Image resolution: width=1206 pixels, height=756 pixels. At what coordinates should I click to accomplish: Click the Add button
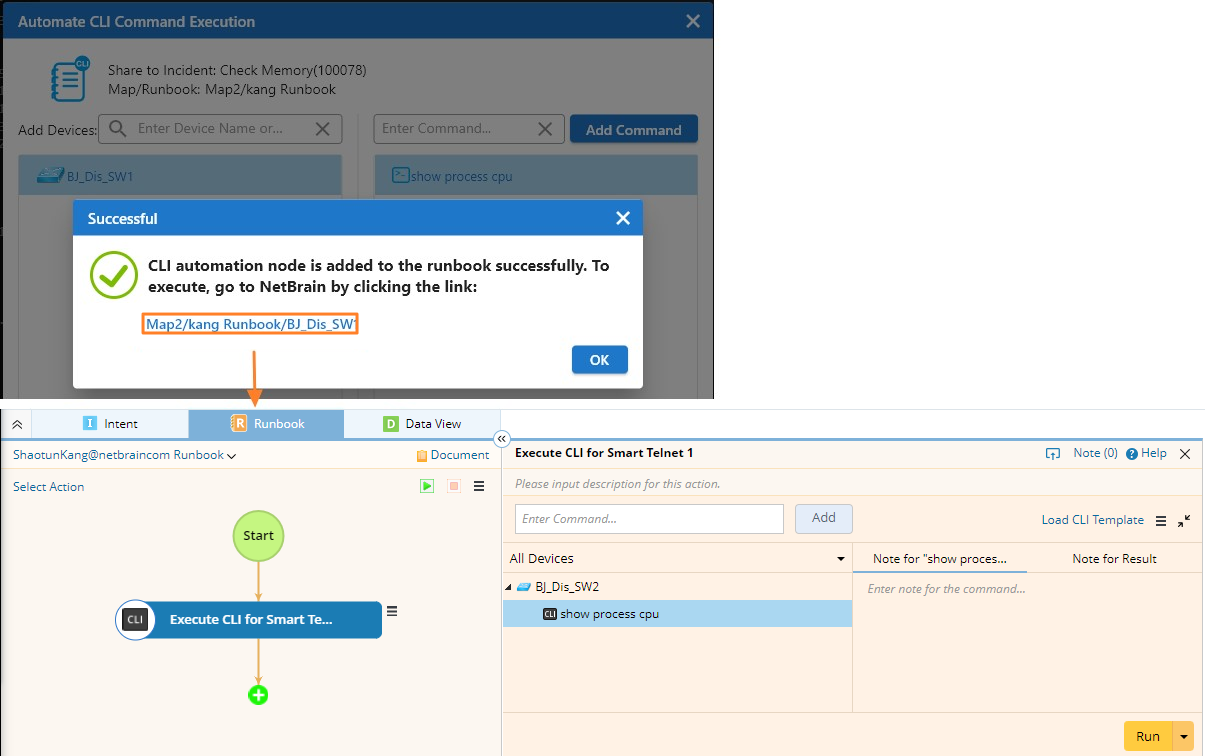coord(824,518)
